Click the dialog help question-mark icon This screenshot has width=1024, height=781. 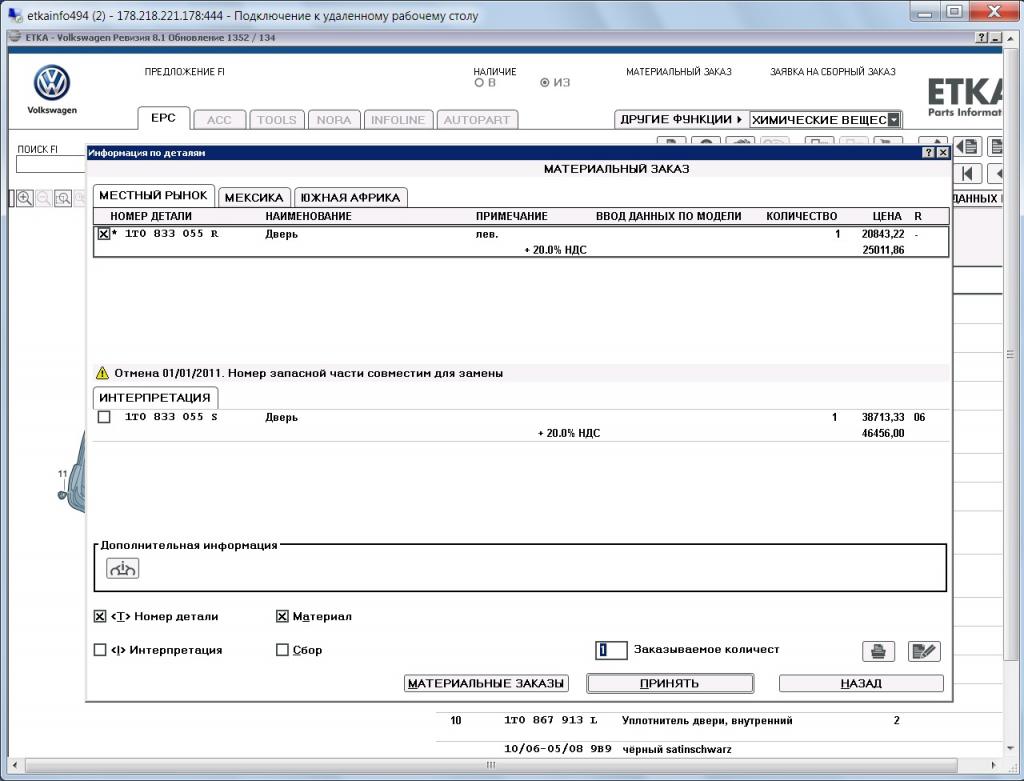(929, 152)
